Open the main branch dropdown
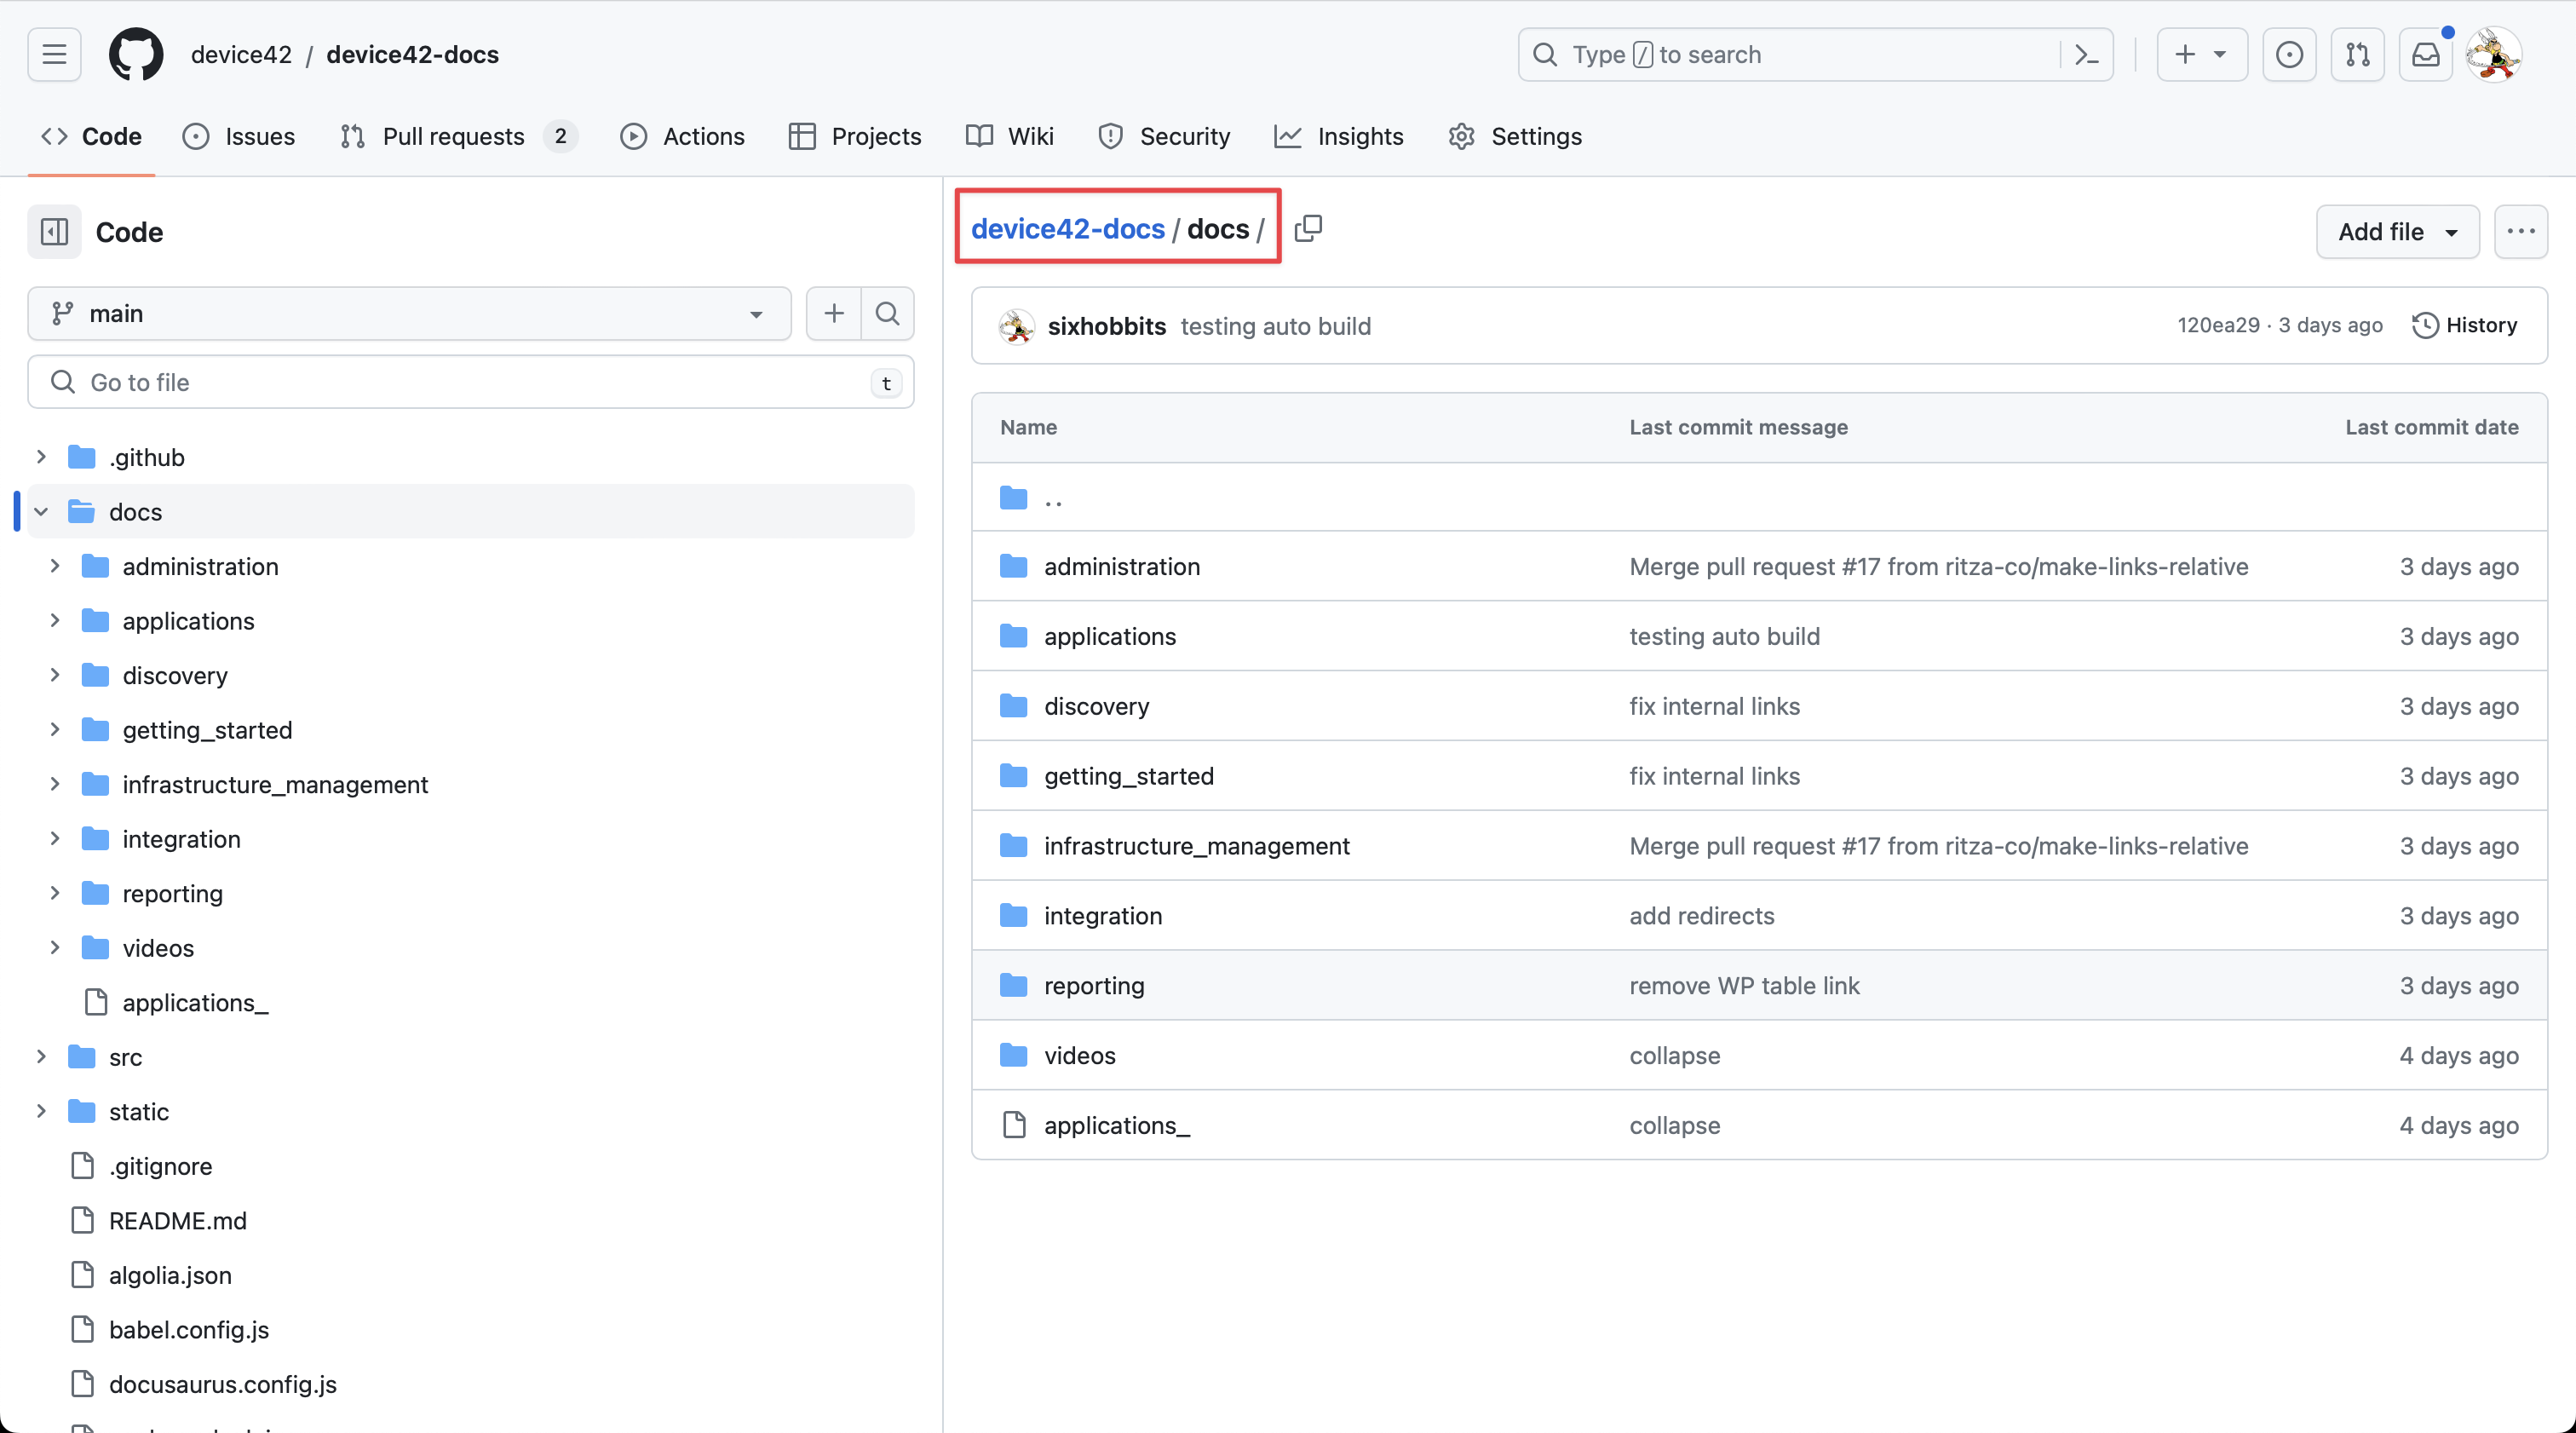Image resolution: width=2576 pixels, height=1433 pixels. coord(408,313)
